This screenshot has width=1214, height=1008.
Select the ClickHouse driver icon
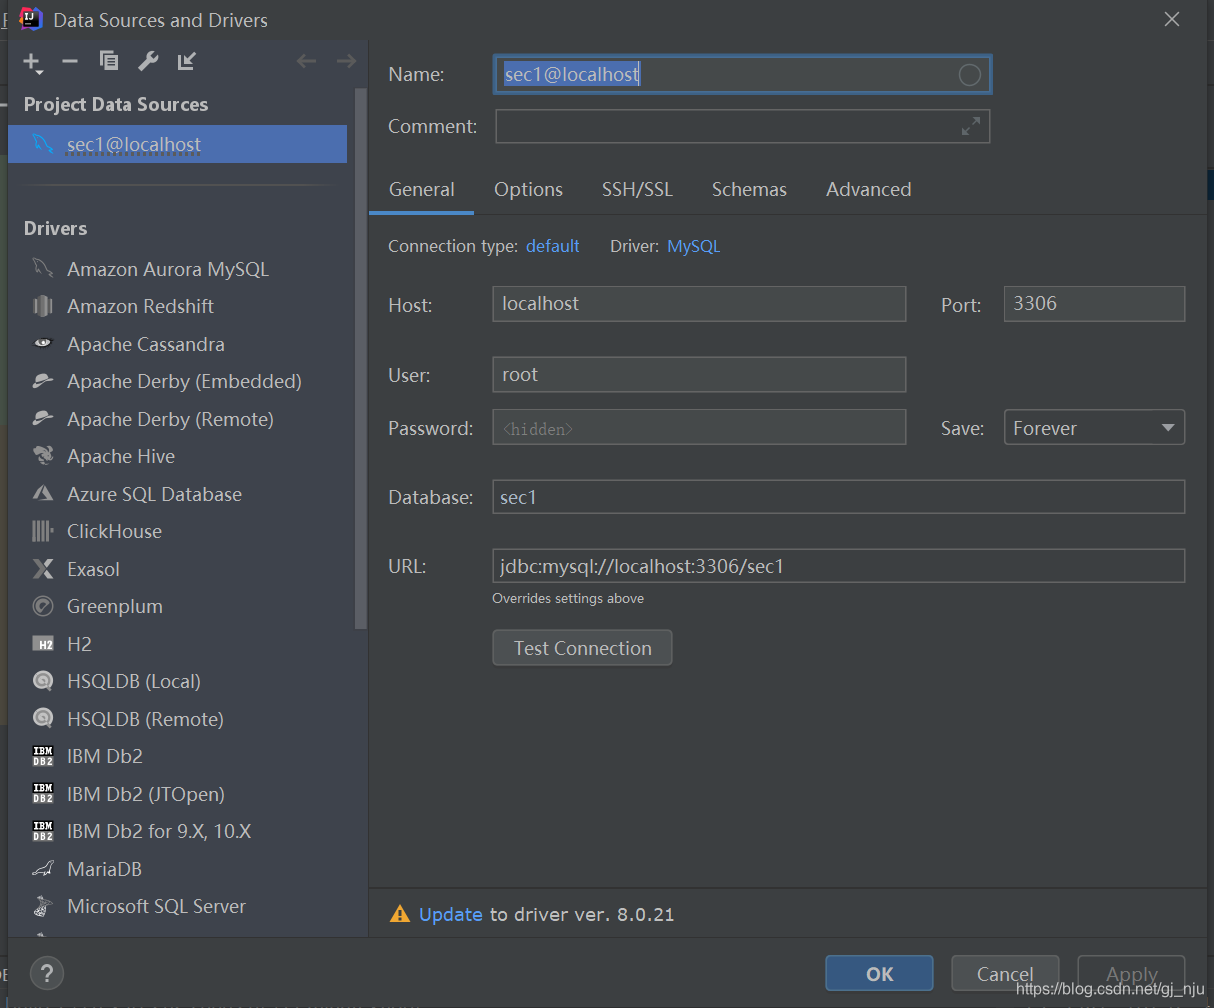point(42,531)
